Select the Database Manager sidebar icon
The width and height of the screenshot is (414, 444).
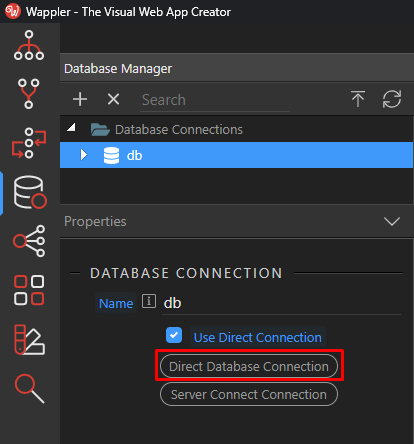coord(30,192)
